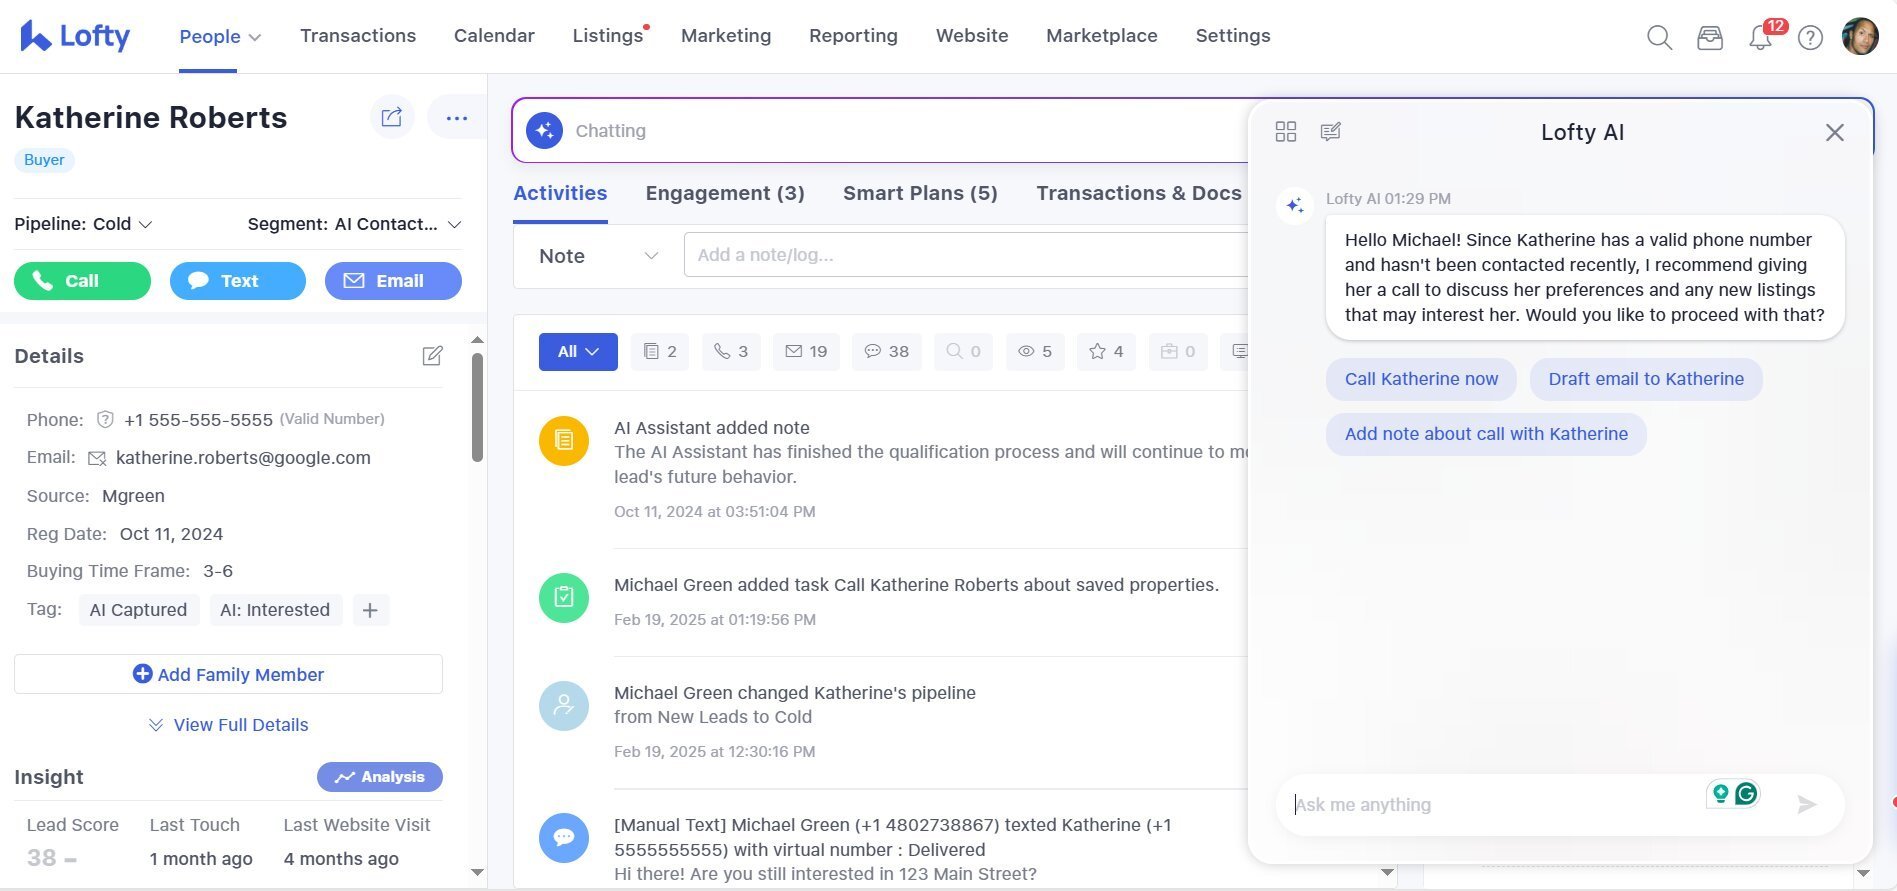Click the help question mark icon
The width and height of the screenshot is (1897, 891).
tap(1810, 38)
